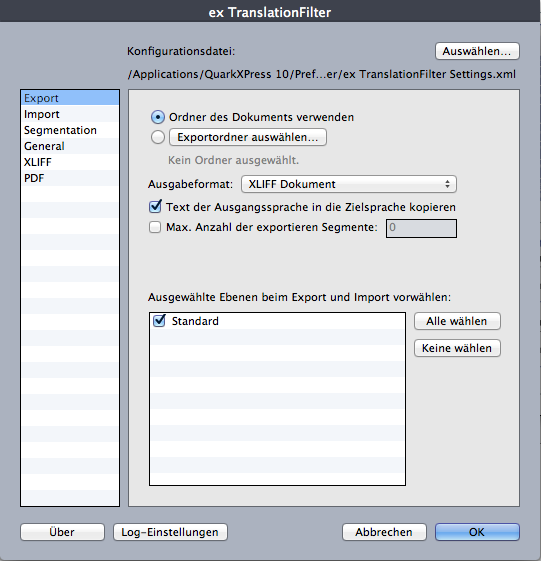
Task: Open the Ausgabeformat XLIFF Dokument dropdown
Action: click(x=349, y=184)
